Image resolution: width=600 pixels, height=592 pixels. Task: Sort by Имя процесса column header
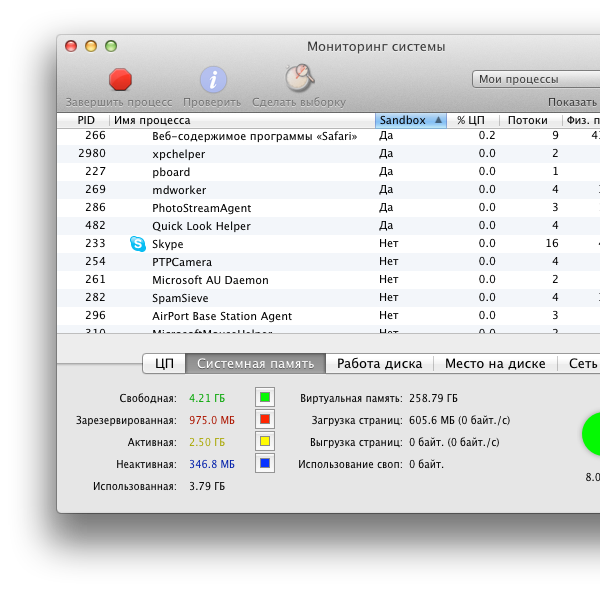click(243, 120)
